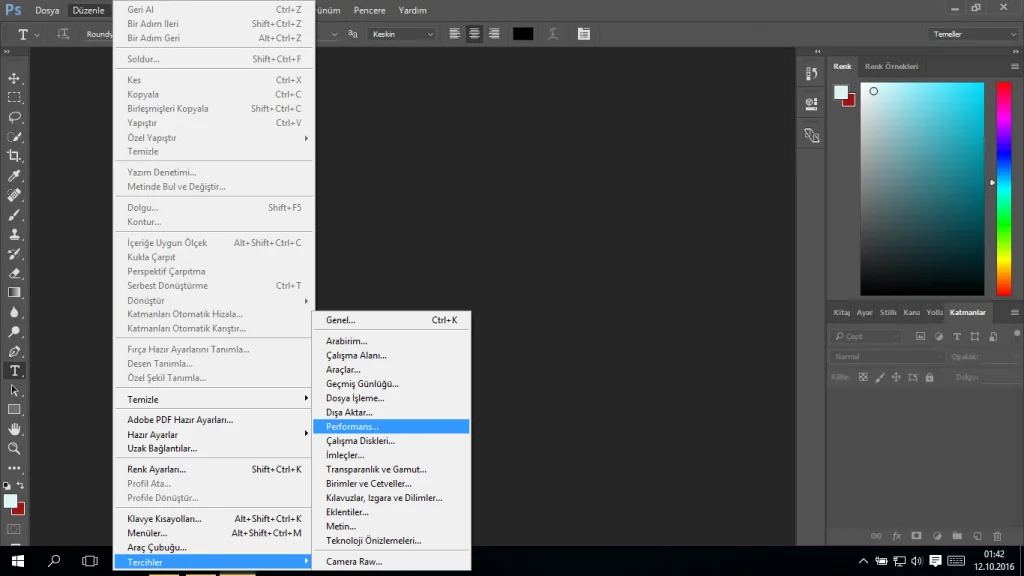This screenshot has width=1024, height=576.
Task: Click Klavye Kısayolları... menu entry
Action: click(164, 519)
